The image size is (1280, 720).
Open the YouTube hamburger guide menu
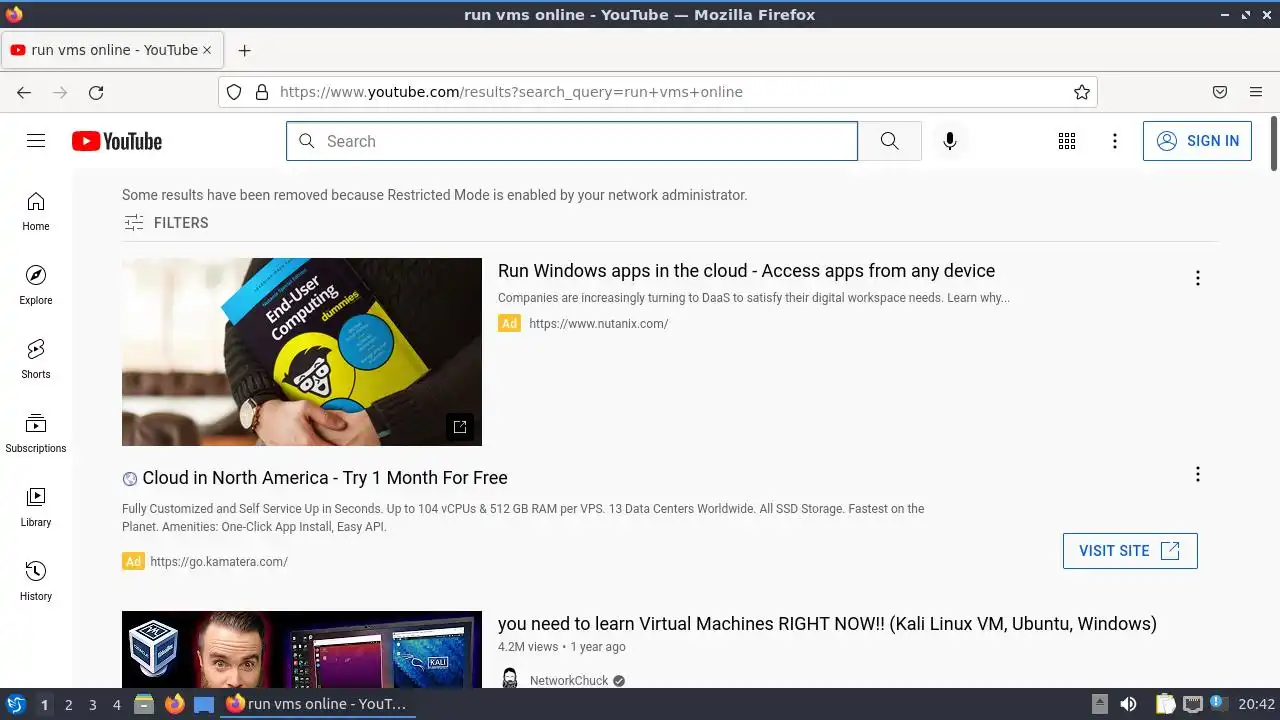[36, 141]
